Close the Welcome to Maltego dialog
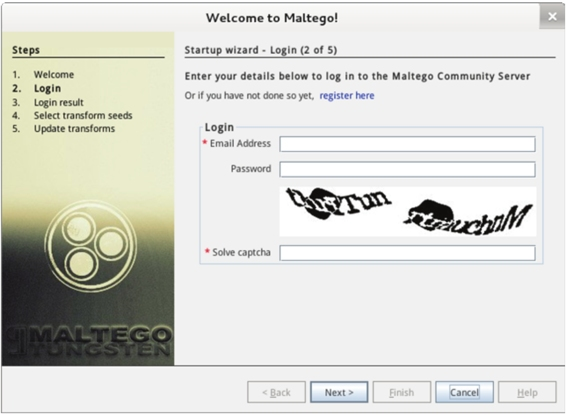 [552, 17]
